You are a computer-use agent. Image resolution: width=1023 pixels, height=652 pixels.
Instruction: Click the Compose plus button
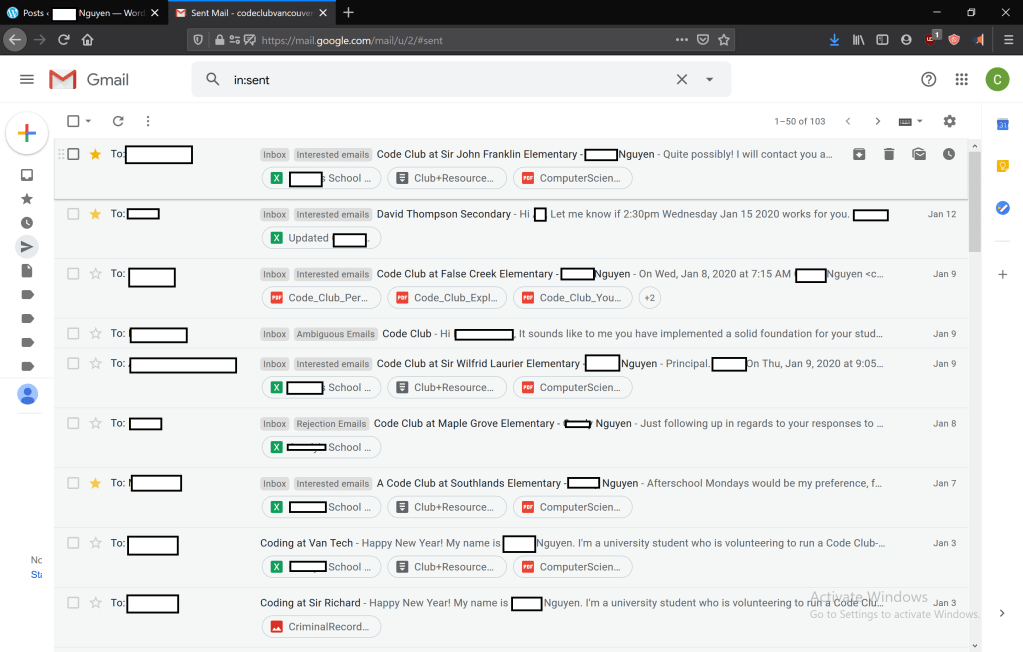[27, 134]
